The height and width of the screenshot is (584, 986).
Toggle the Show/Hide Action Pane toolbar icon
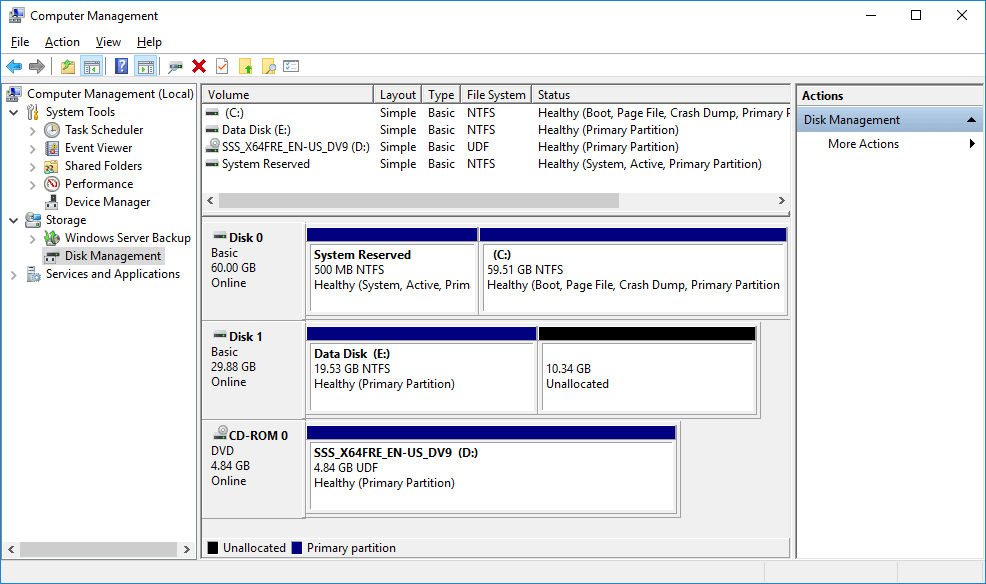click(x=146, y=66)
